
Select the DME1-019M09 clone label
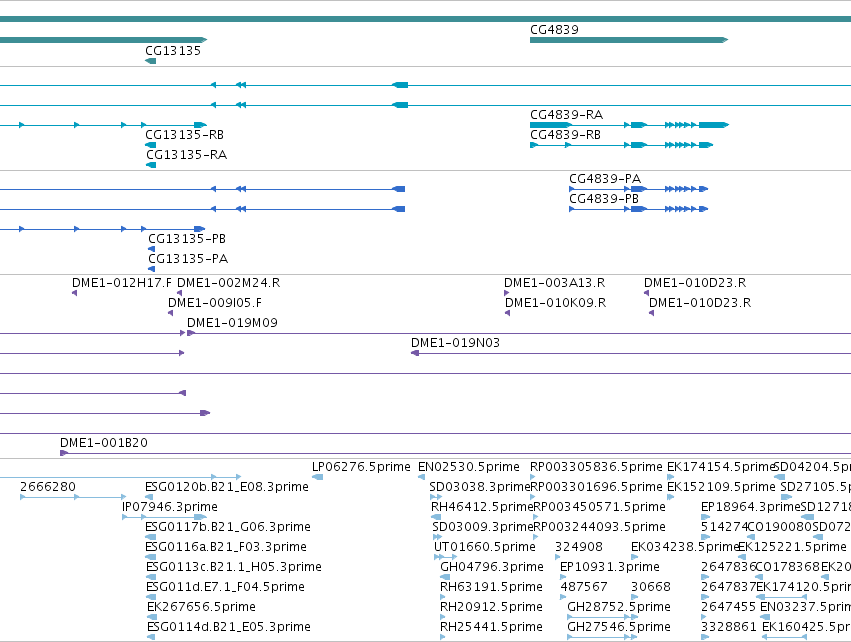(232, 323)
